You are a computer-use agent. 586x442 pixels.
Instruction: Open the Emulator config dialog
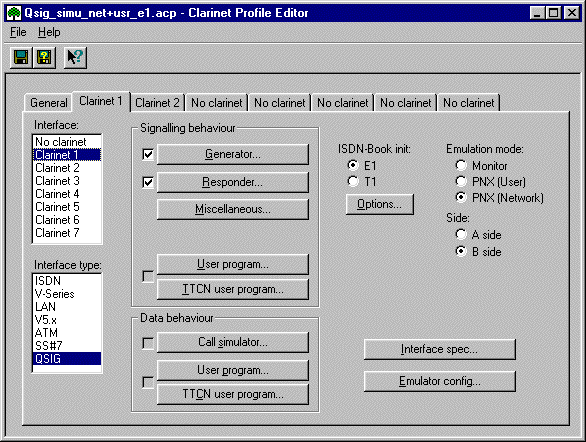coord(440,381)
